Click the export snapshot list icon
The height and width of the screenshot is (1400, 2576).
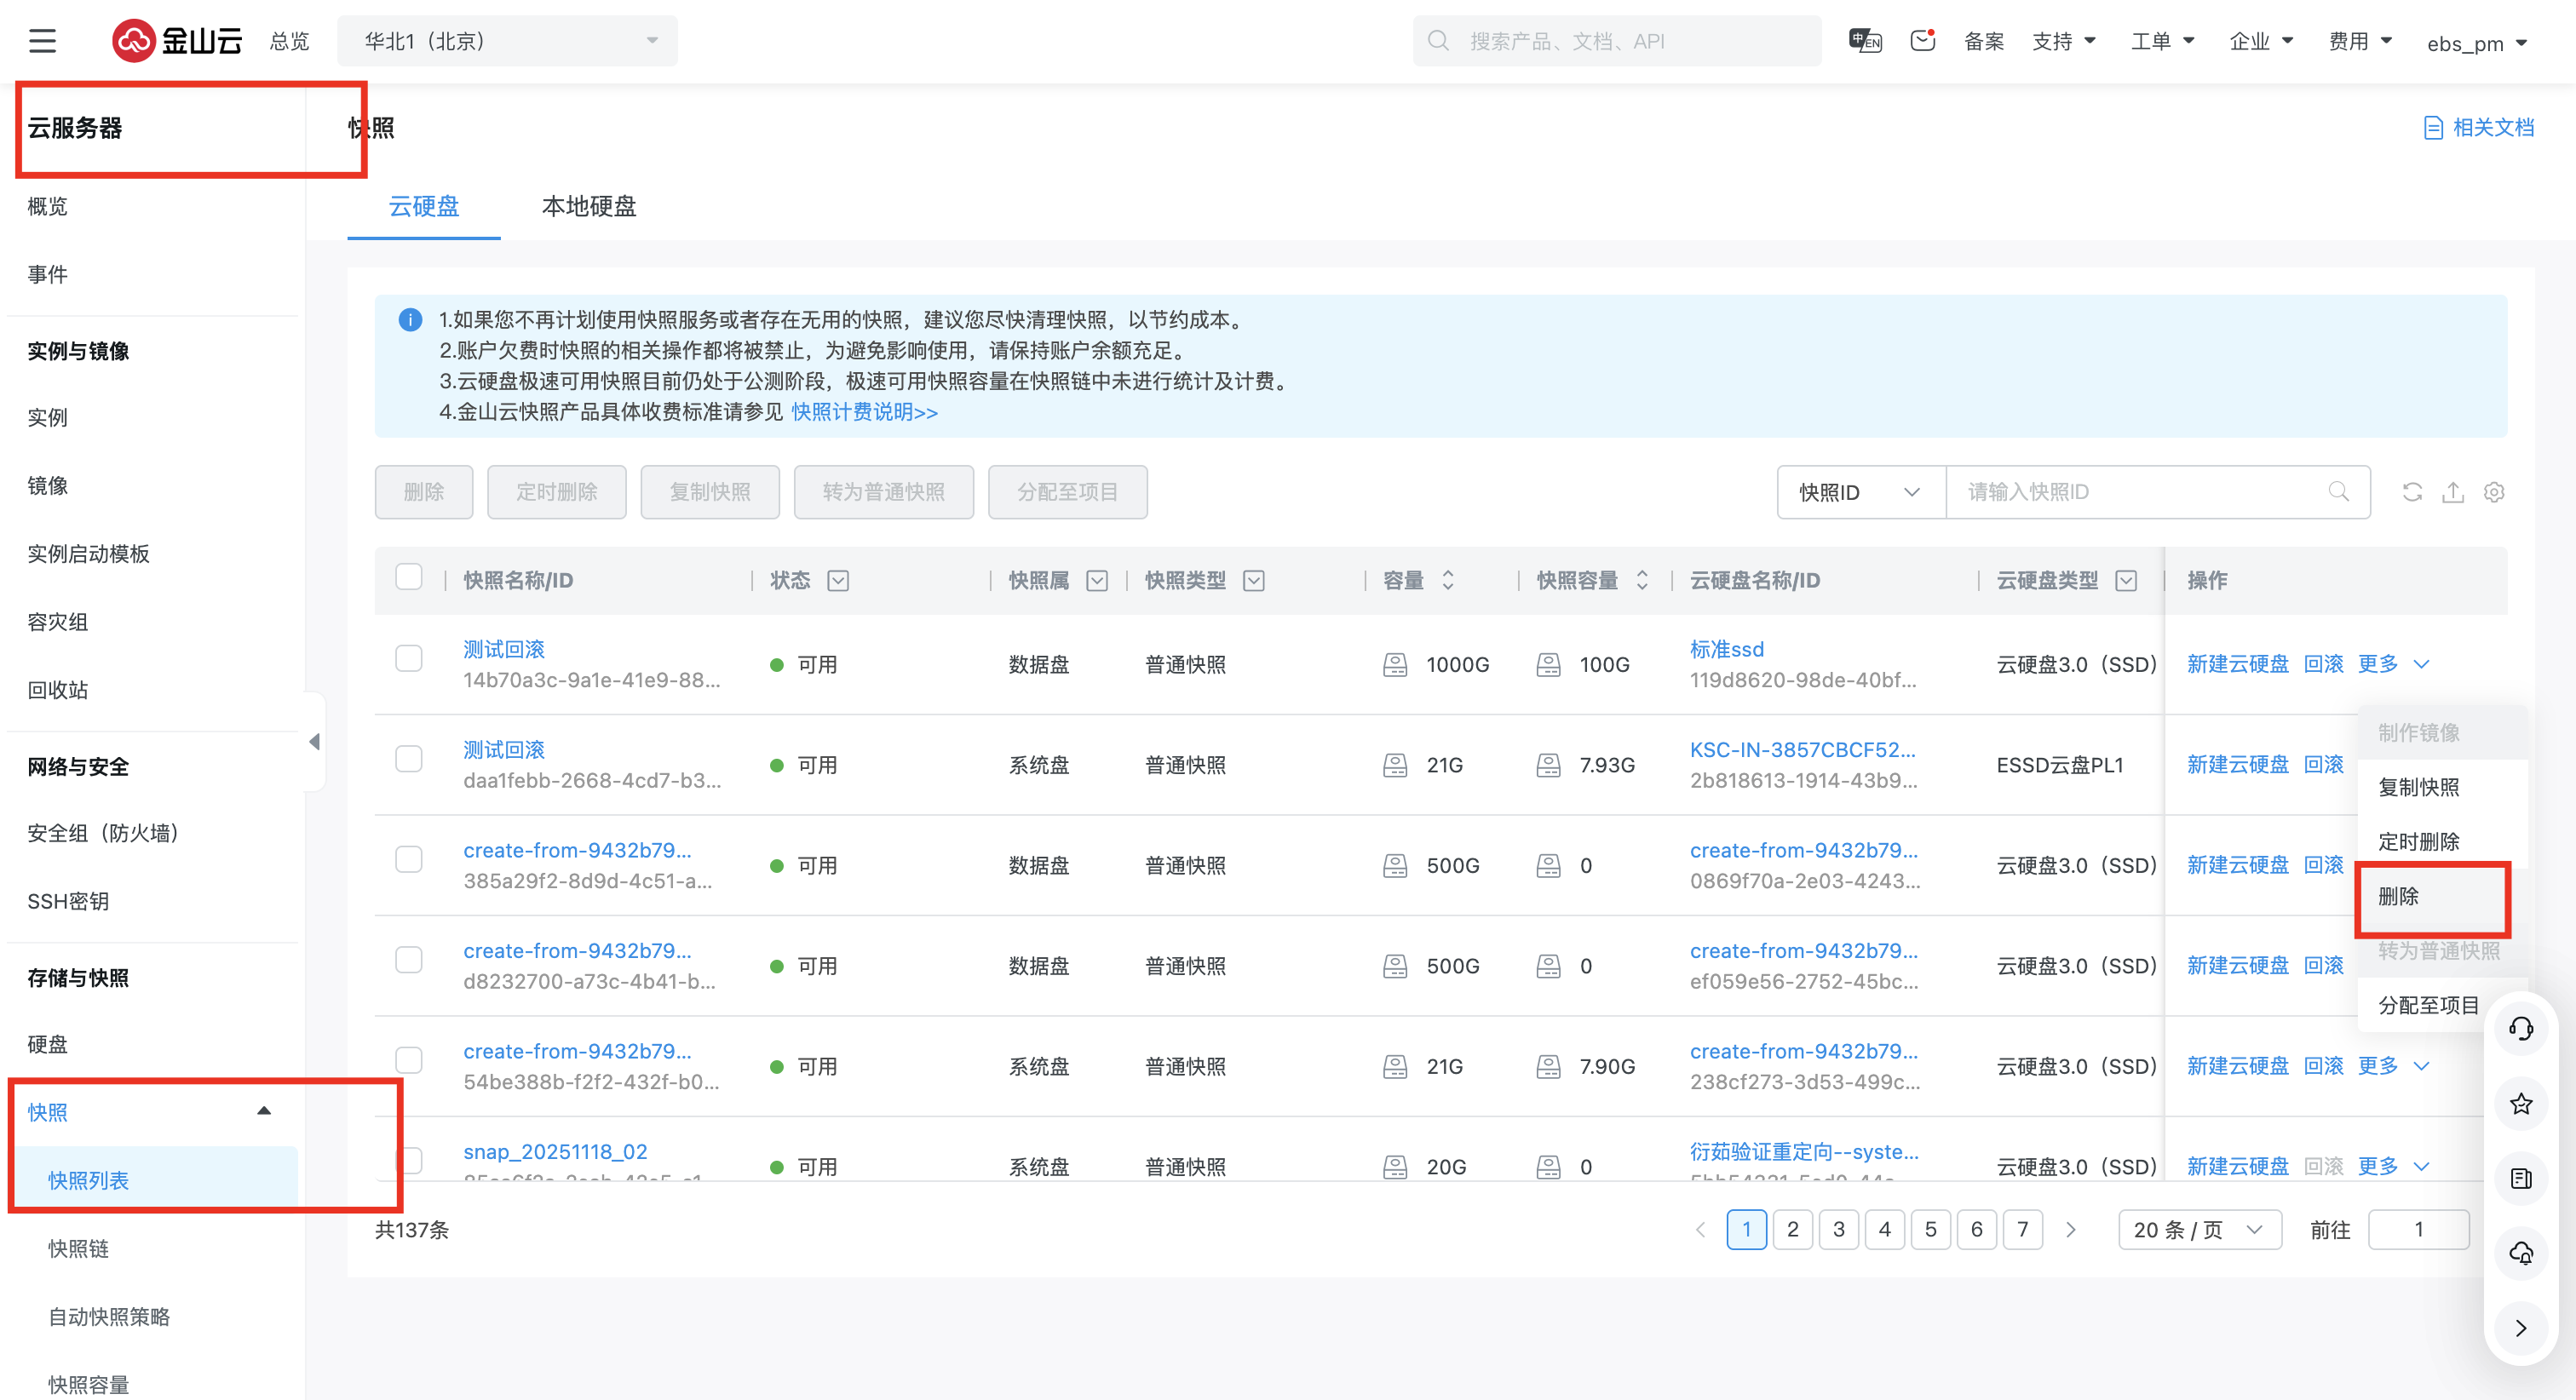(2453, 492)
